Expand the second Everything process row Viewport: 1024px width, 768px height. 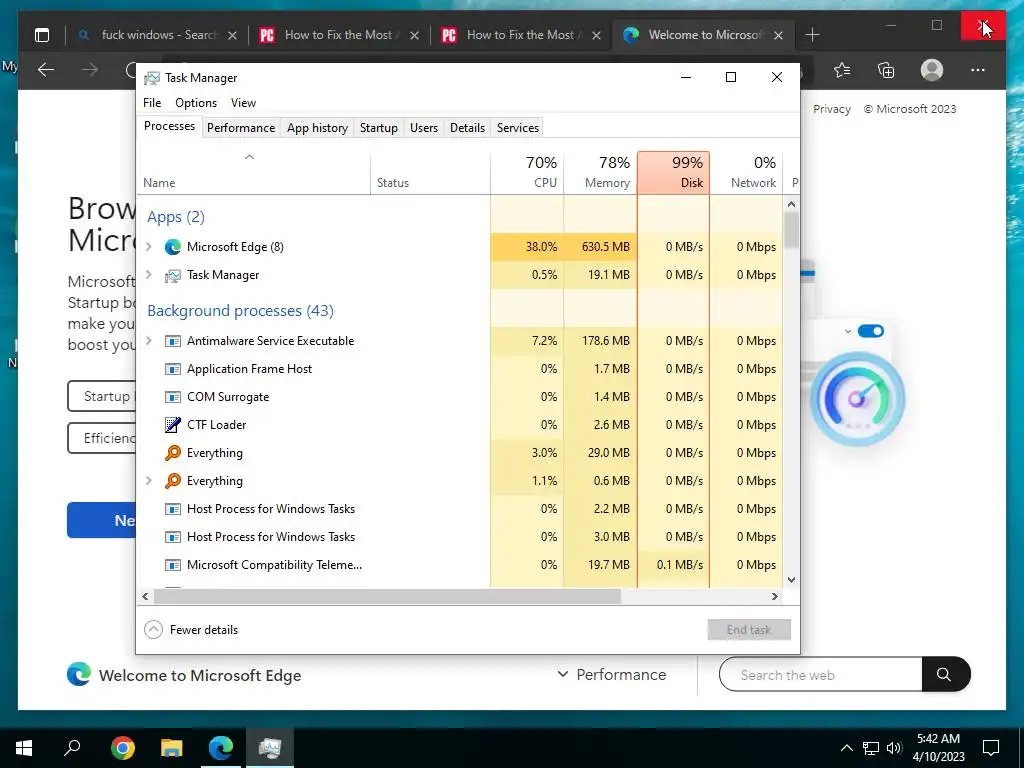coord(149,481)
